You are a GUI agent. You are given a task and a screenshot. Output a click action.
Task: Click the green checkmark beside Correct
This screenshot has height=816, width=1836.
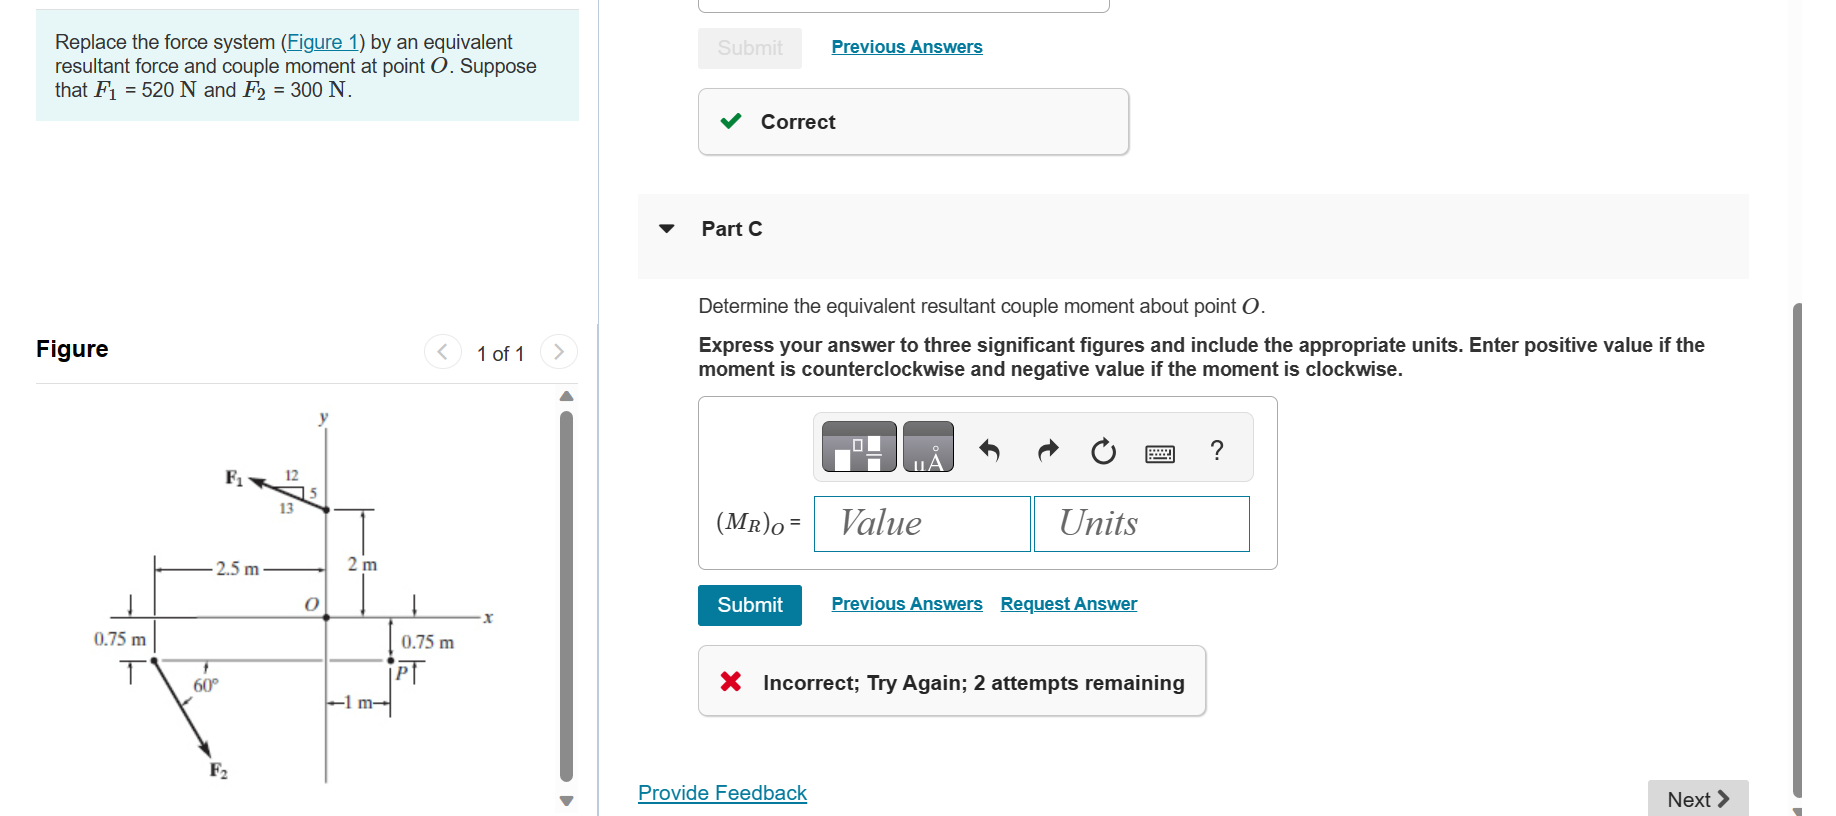tap(731, 121)
